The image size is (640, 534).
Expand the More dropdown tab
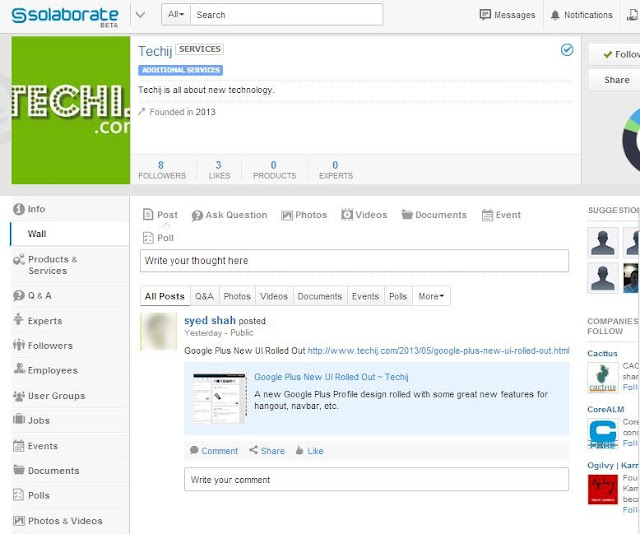click(431, 296)
